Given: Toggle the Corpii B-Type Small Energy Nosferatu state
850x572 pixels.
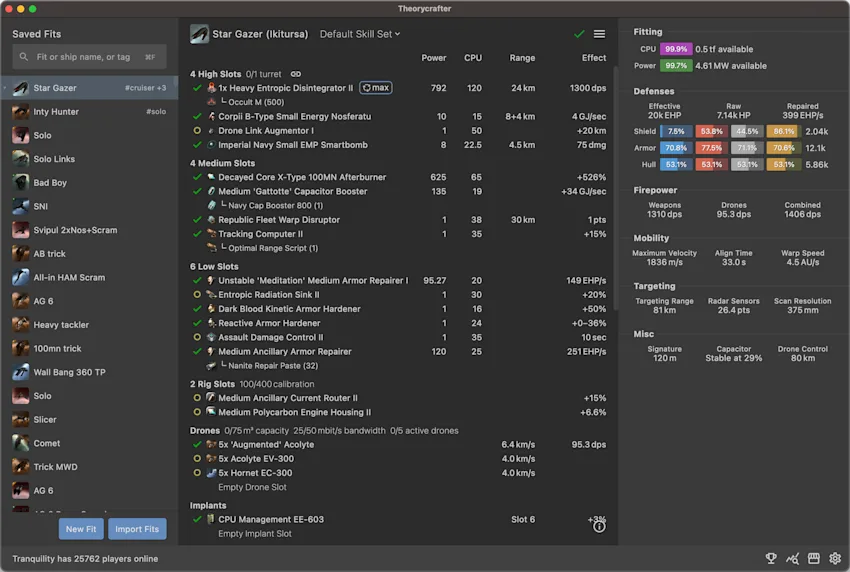Looking at the screenshot, I should pos(197,117).
